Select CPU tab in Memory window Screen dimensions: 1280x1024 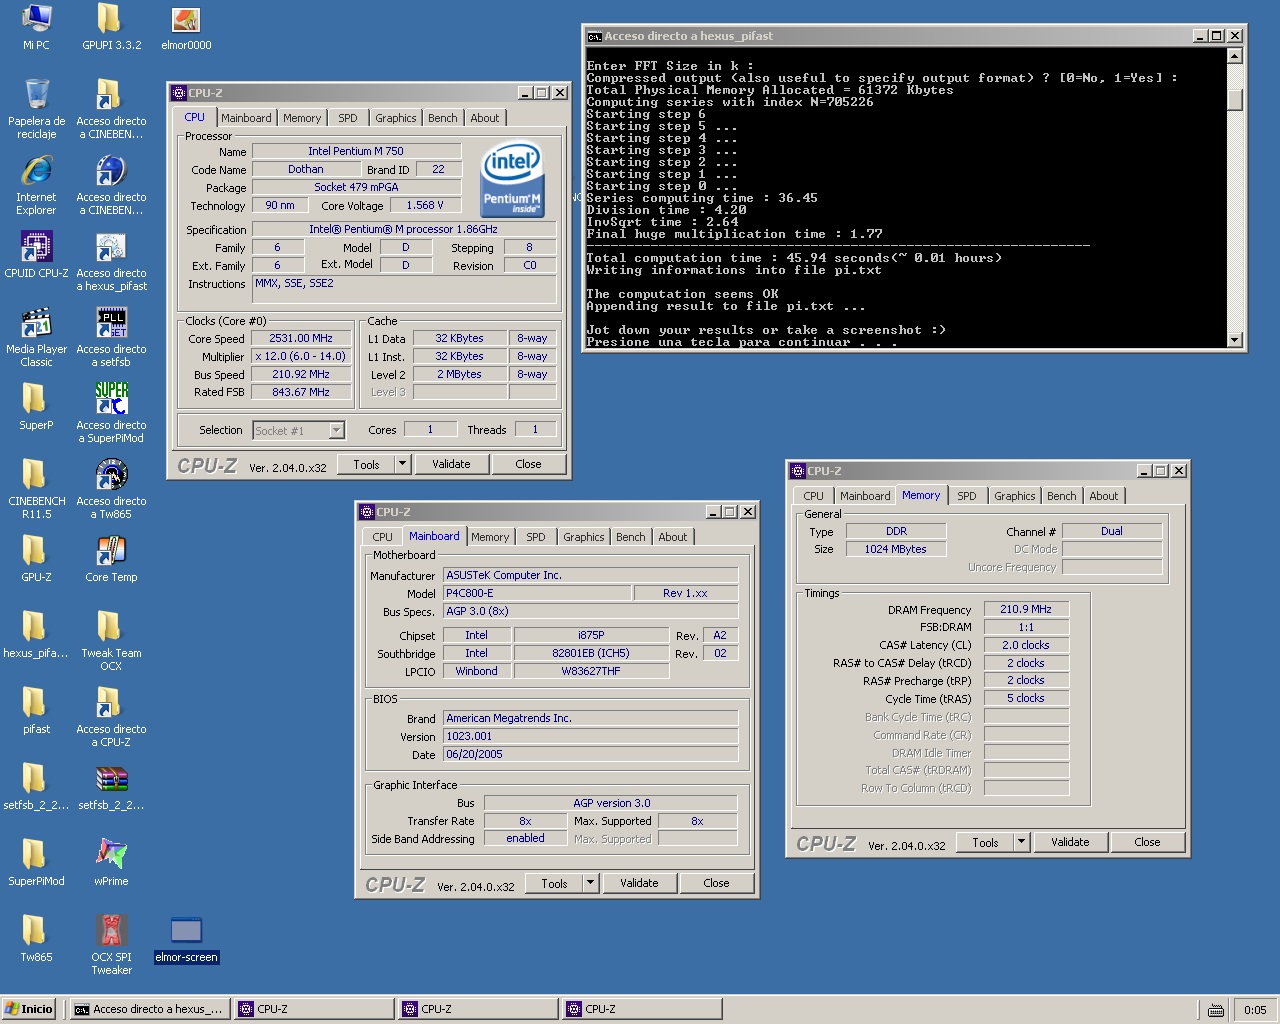point(813,496)
